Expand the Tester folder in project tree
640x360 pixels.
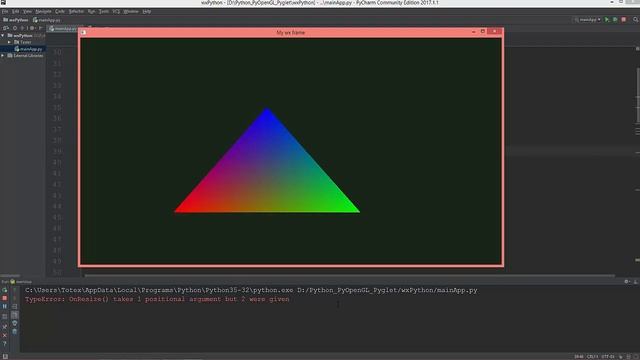click(9, 42)
